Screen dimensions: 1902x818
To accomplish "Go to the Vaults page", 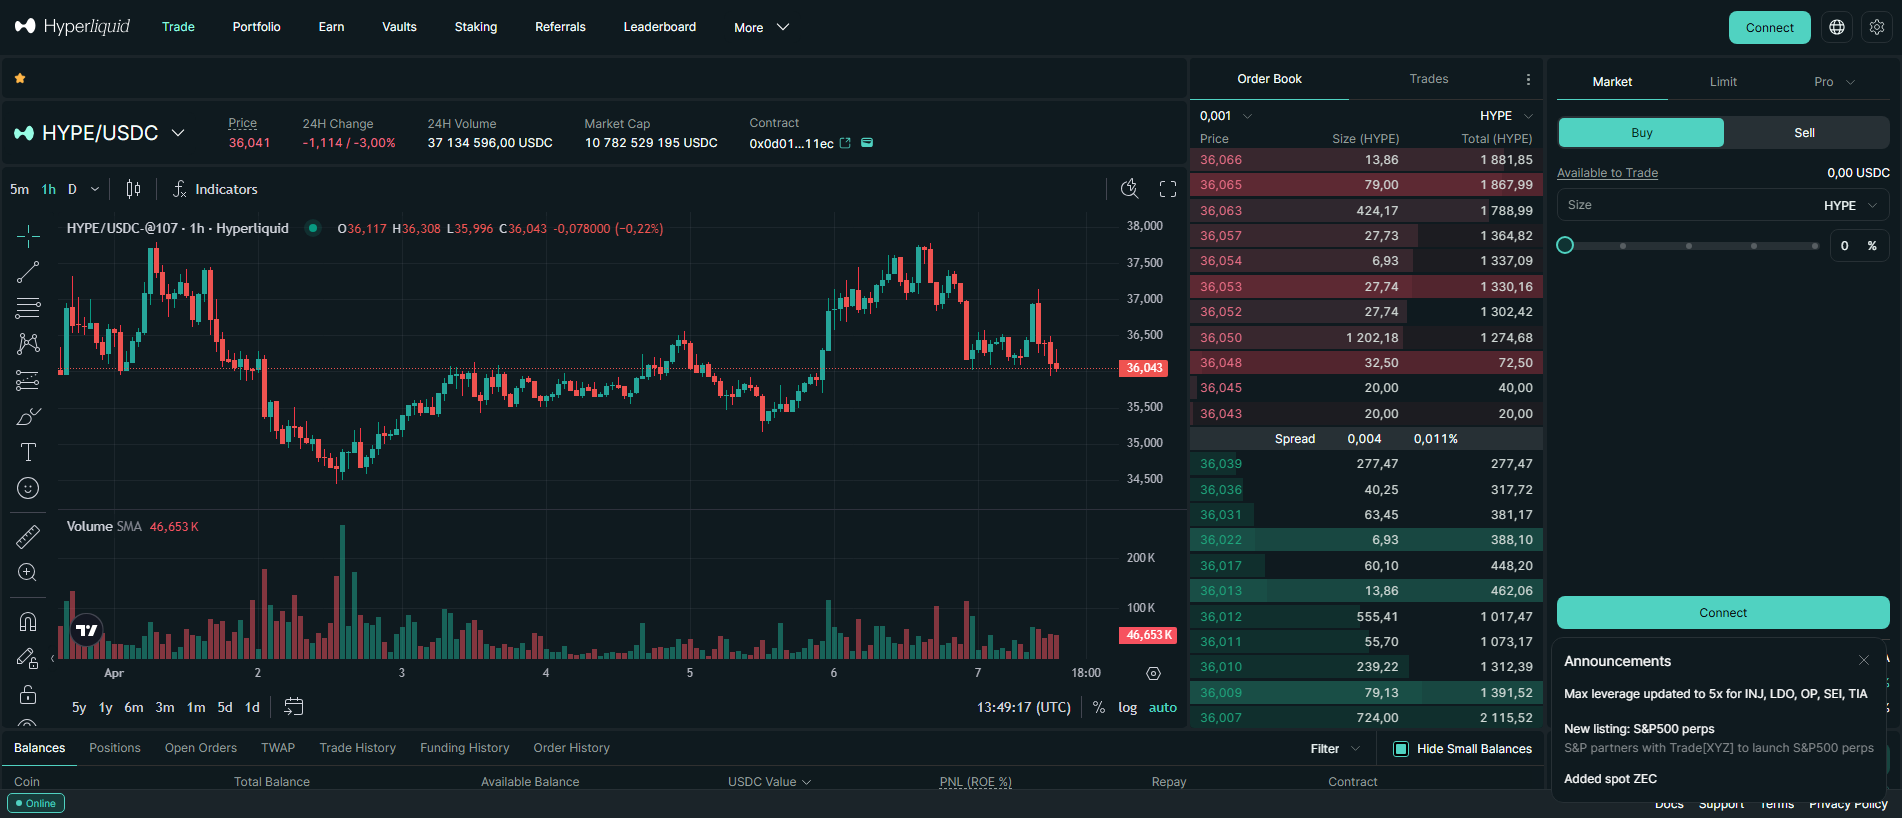I will tap(399, 27).
